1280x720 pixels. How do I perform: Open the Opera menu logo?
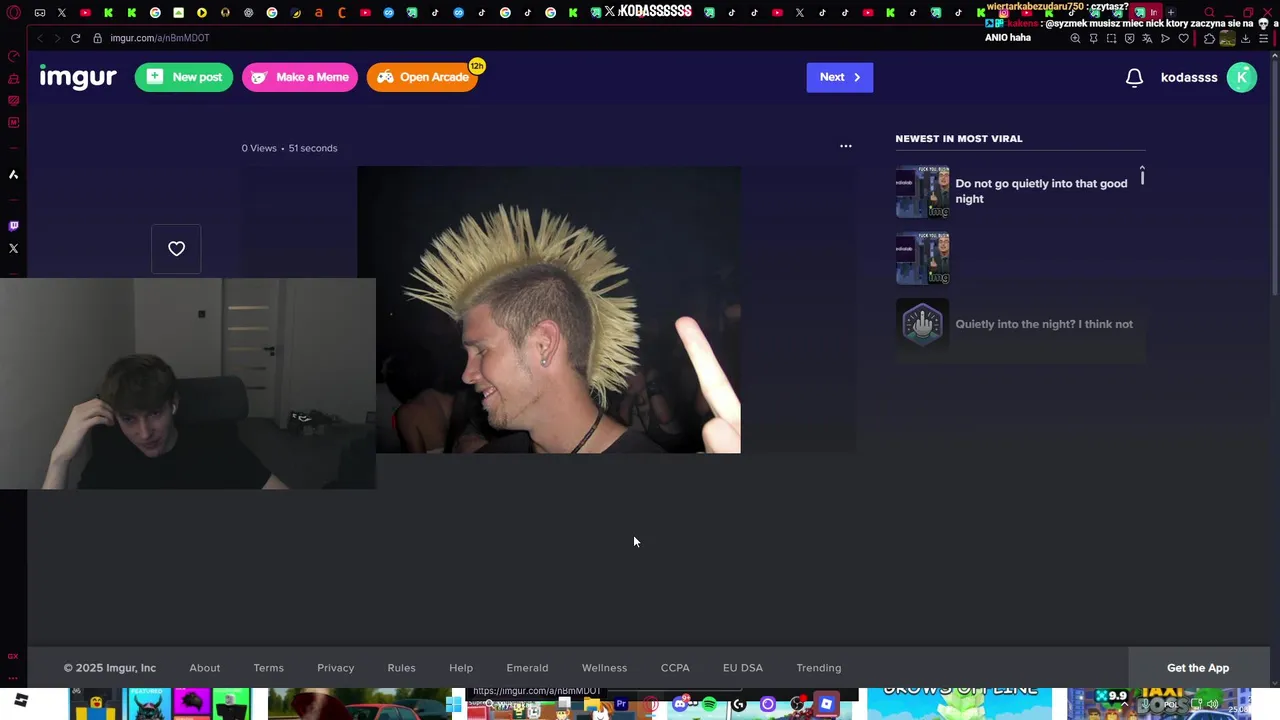pos(14,13)
